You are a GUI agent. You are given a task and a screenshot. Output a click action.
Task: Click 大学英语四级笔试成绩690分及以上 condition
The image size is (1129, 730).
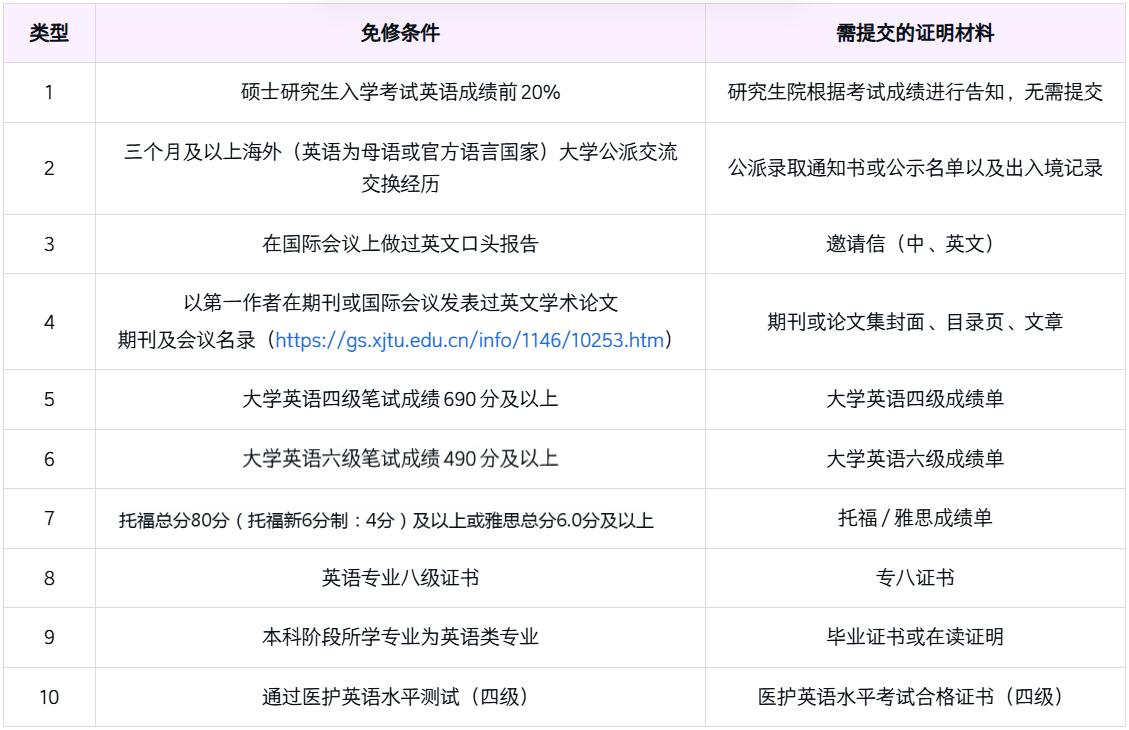(400, 399)
